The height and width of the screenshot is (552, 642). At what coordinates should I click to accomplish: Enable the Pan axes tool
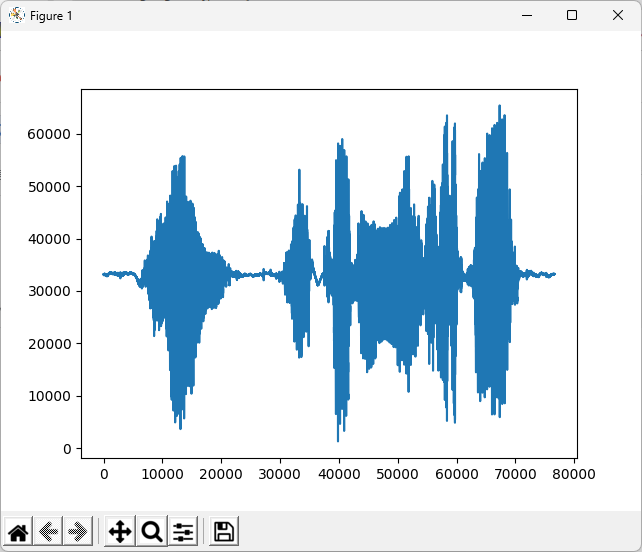coord(119,531)
